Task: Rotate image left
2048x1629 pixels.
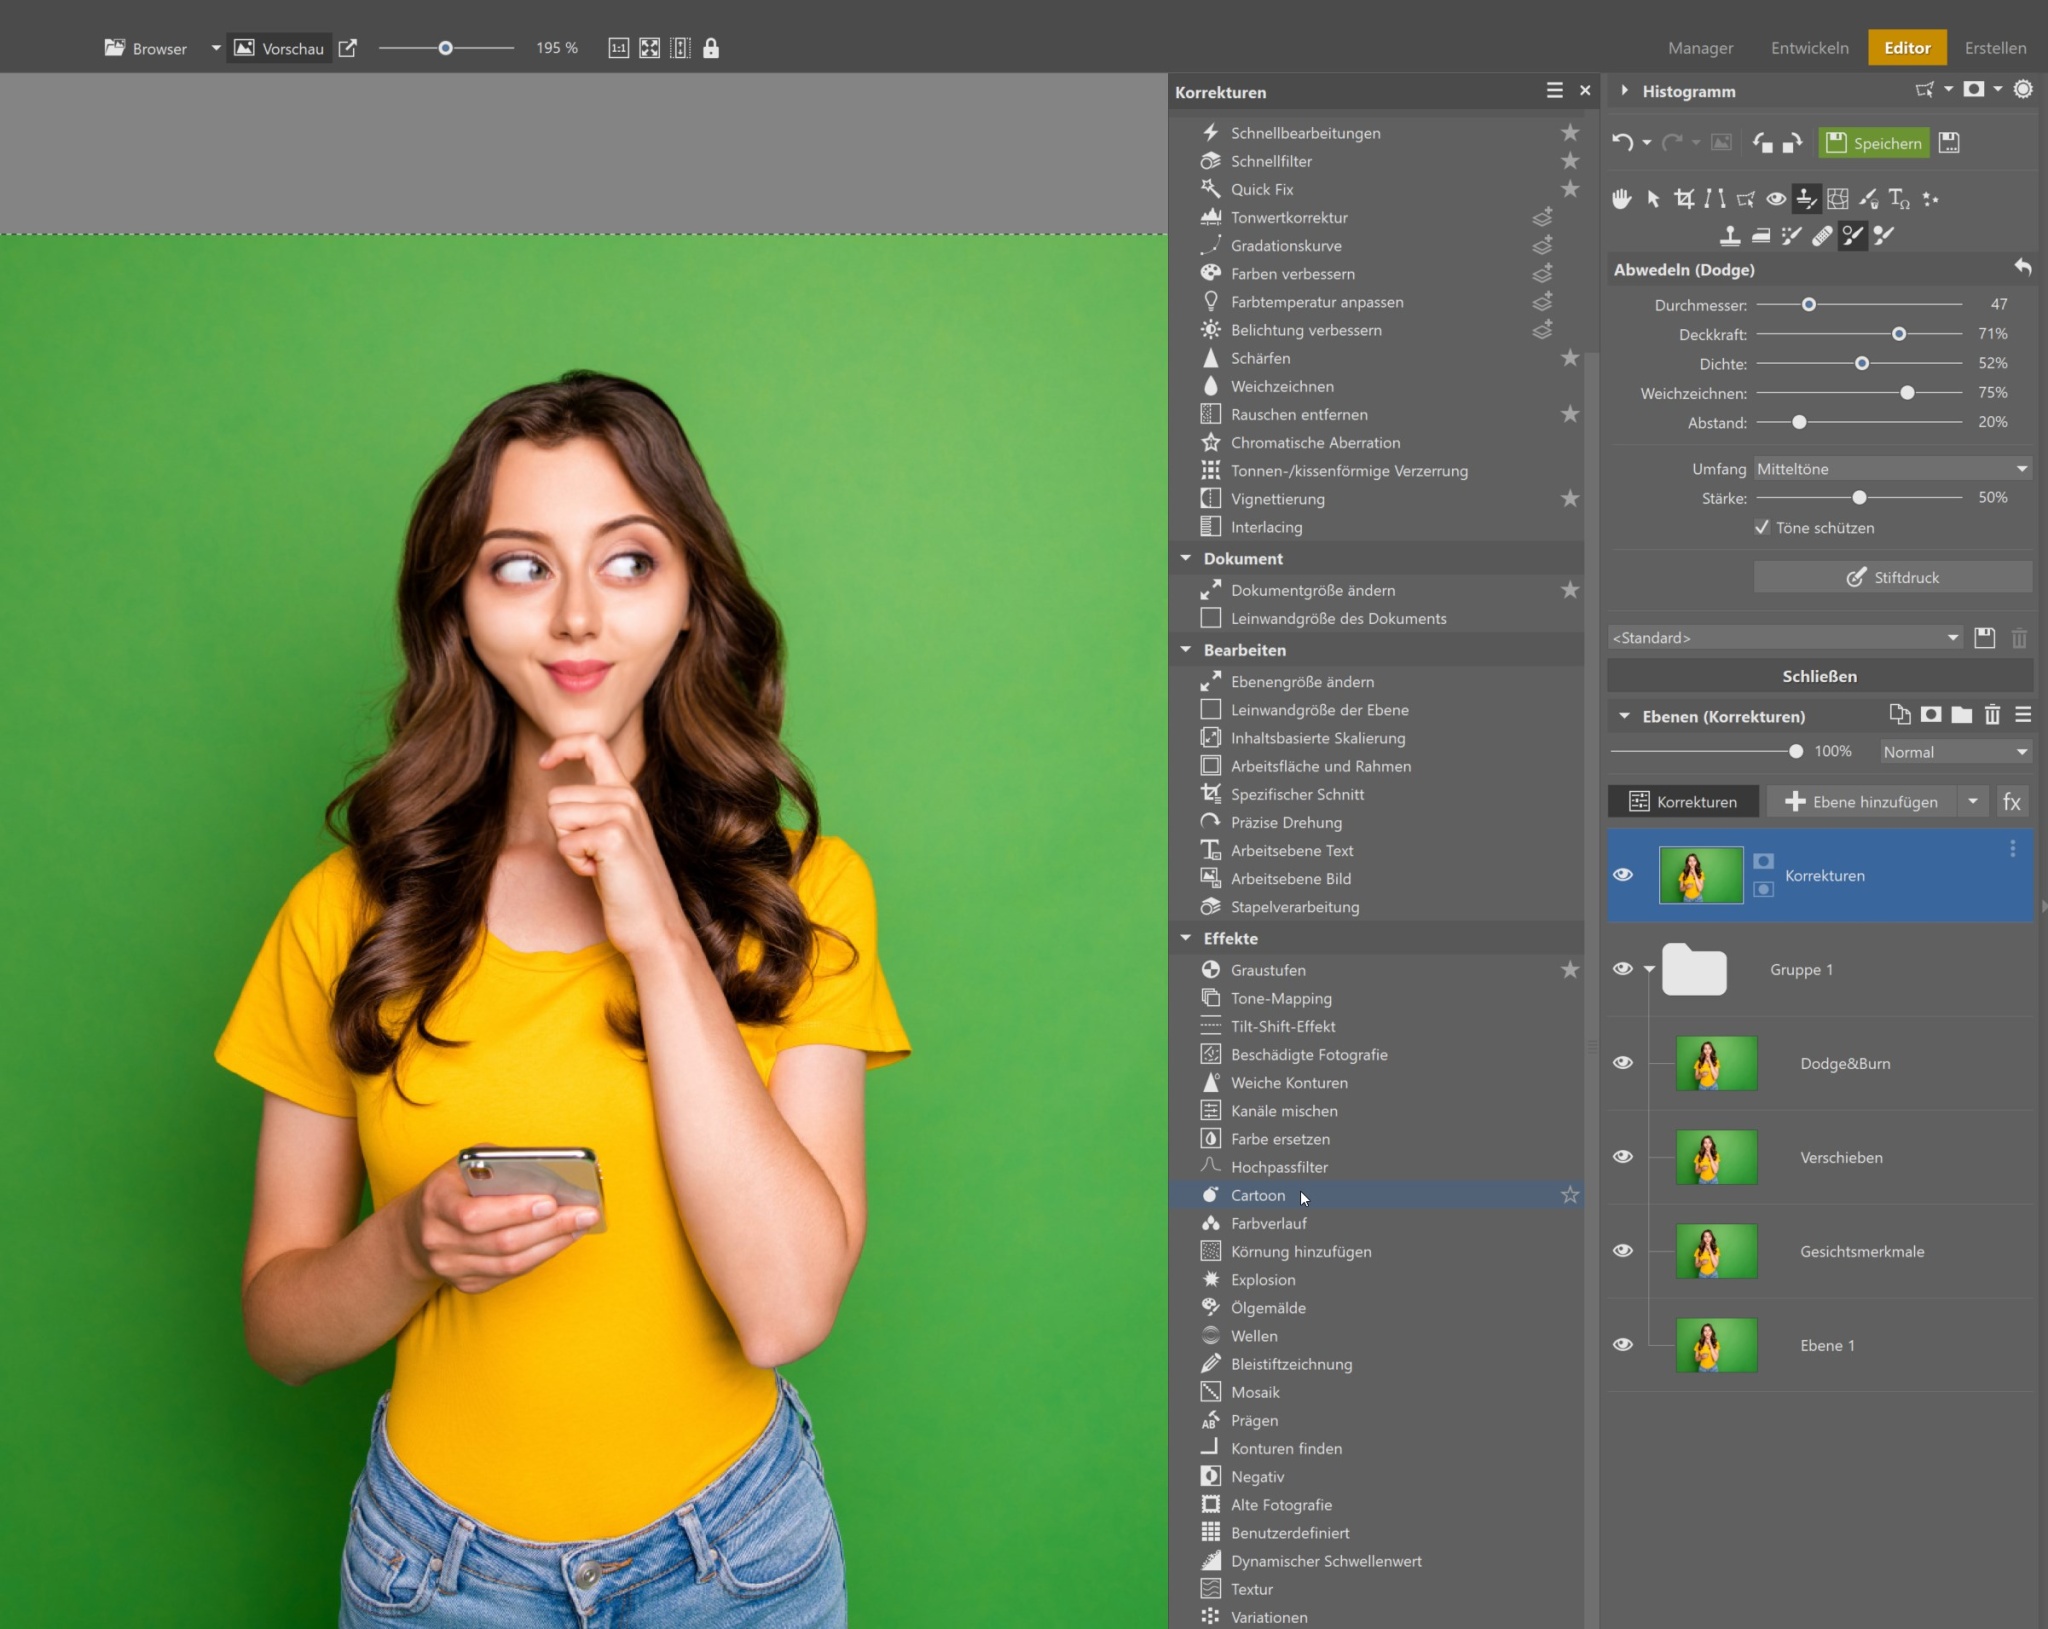Action: coord(1762,143)
